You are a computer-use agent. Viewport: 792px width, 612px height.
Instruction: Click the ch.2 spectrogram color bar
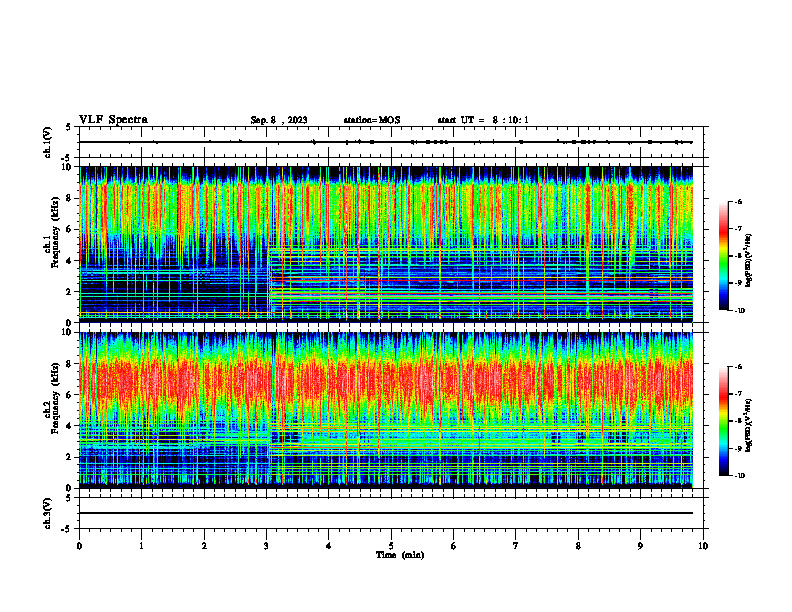(x=723, y=421)
